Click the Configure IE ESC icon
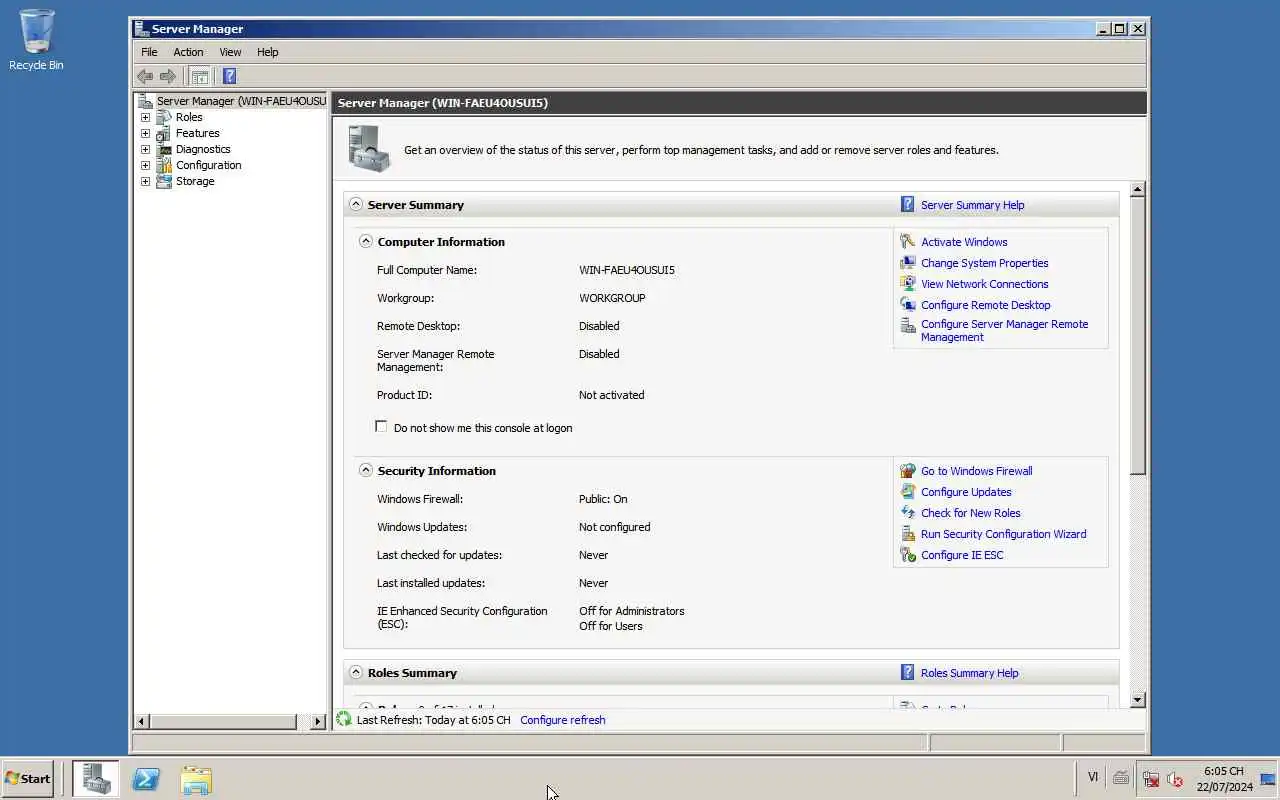 pyautogui.click(x=907, y=554)
